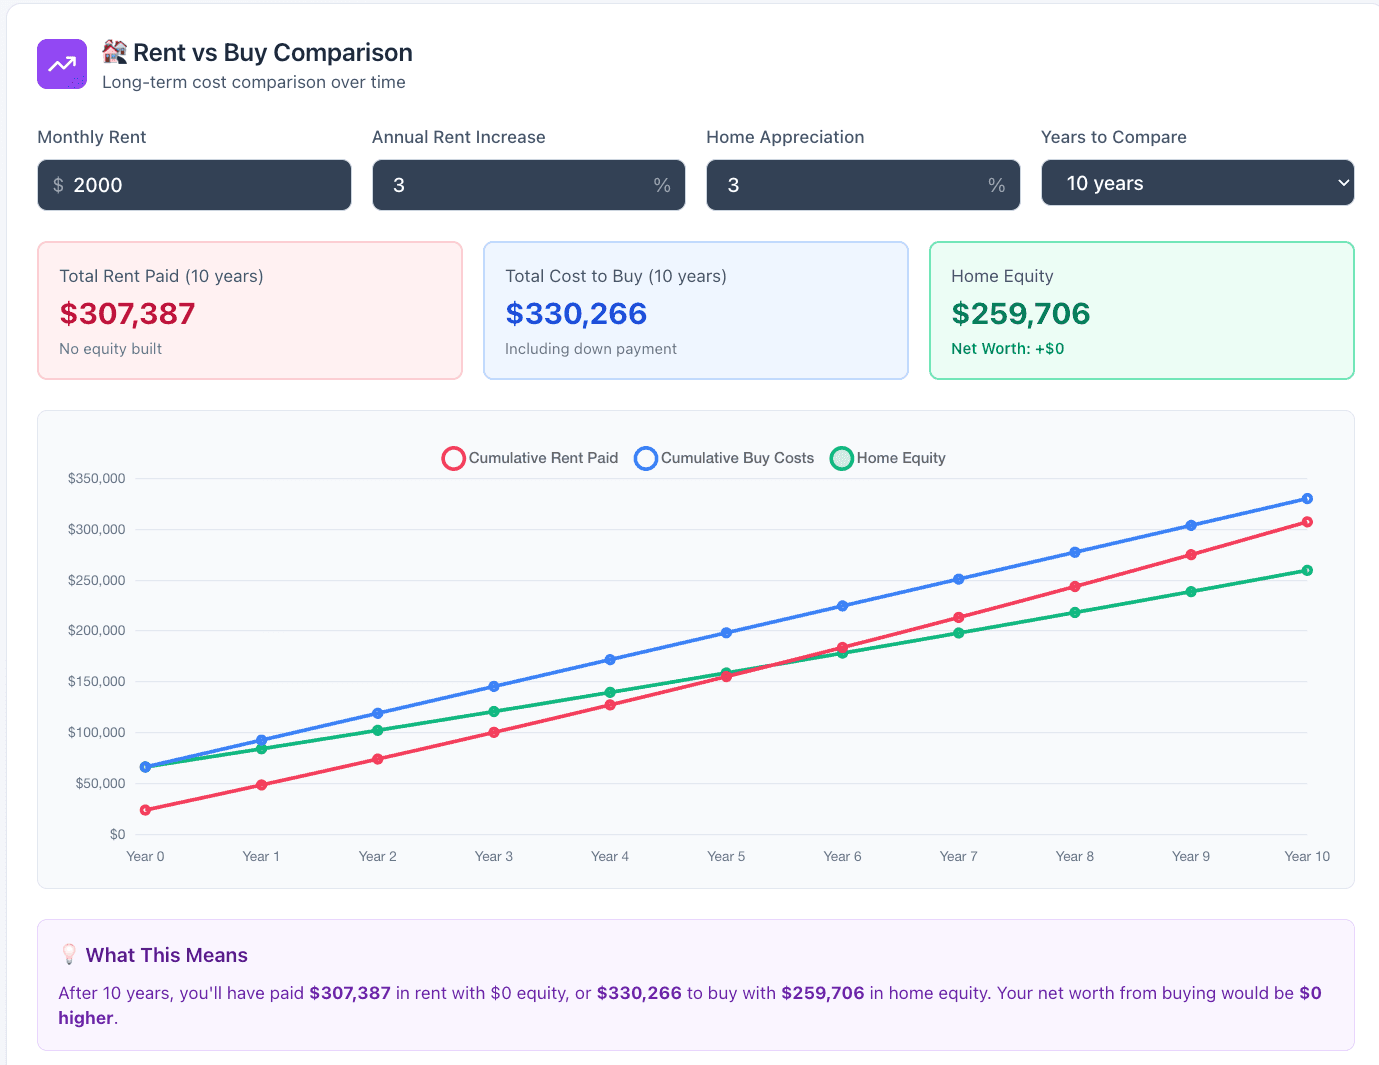This screenshot has height=1065, width=1379.
Task: Click the Home Equity $259,706 card value
Action: [x=1021, y=314]
